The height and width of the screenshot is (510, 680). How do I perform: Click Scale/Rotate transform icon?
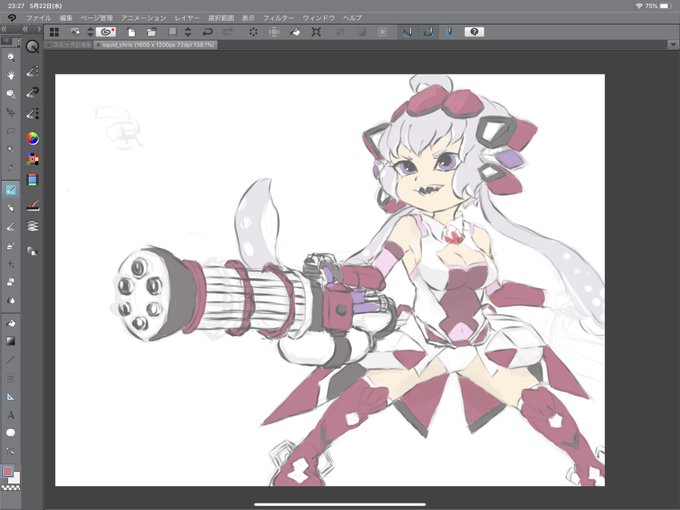tap(316, 32)
